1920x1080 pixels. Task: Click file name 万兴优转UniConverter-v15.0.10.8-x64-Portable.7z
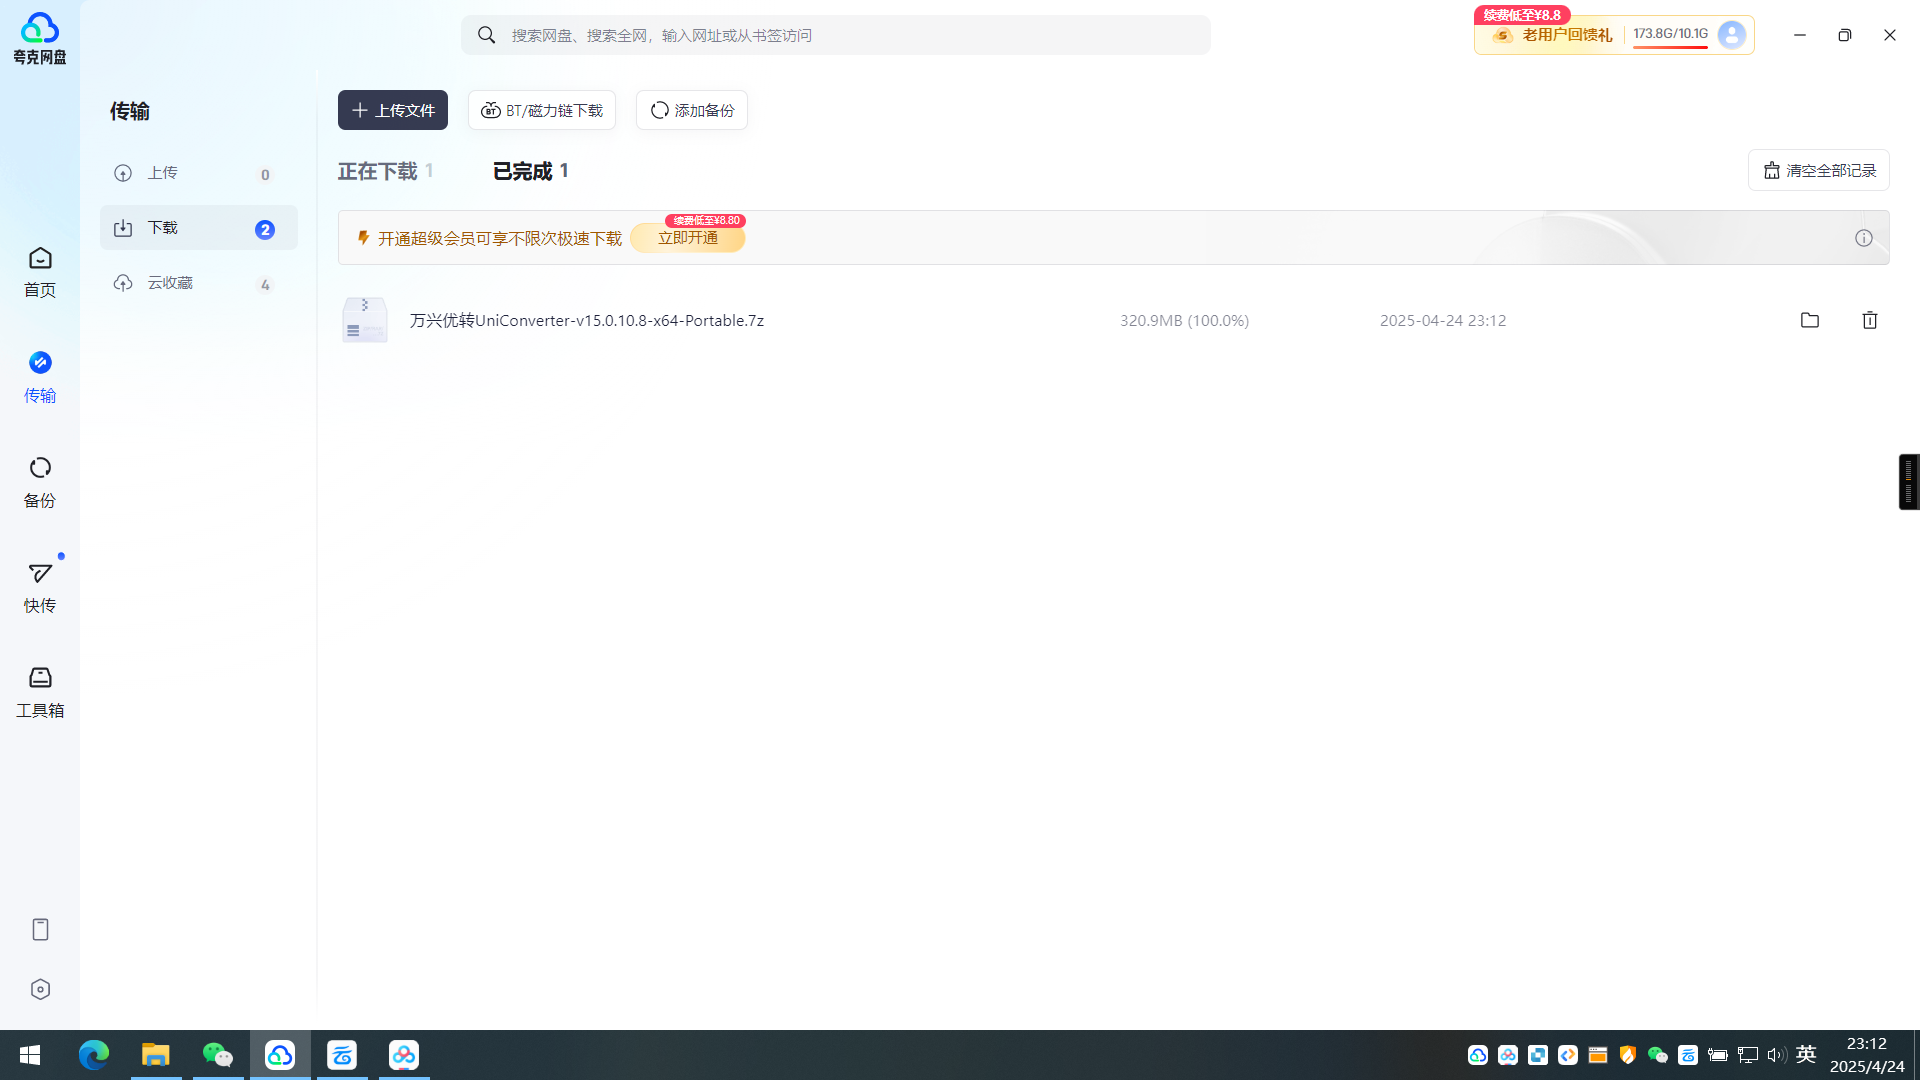587,320
